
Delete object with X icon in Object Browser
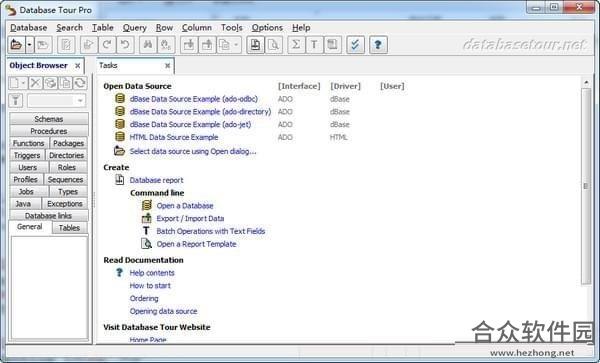(35, 83)
